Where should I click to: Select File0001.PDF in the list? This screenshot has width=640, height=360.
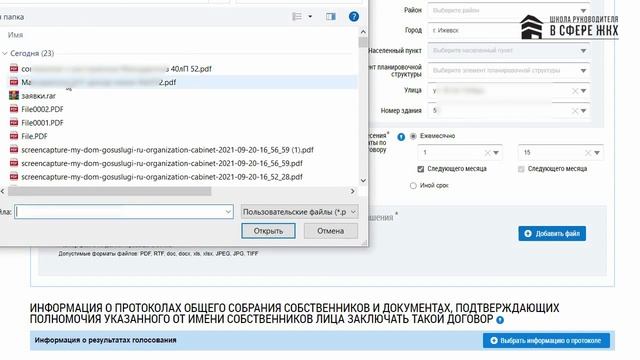[42, 123]
